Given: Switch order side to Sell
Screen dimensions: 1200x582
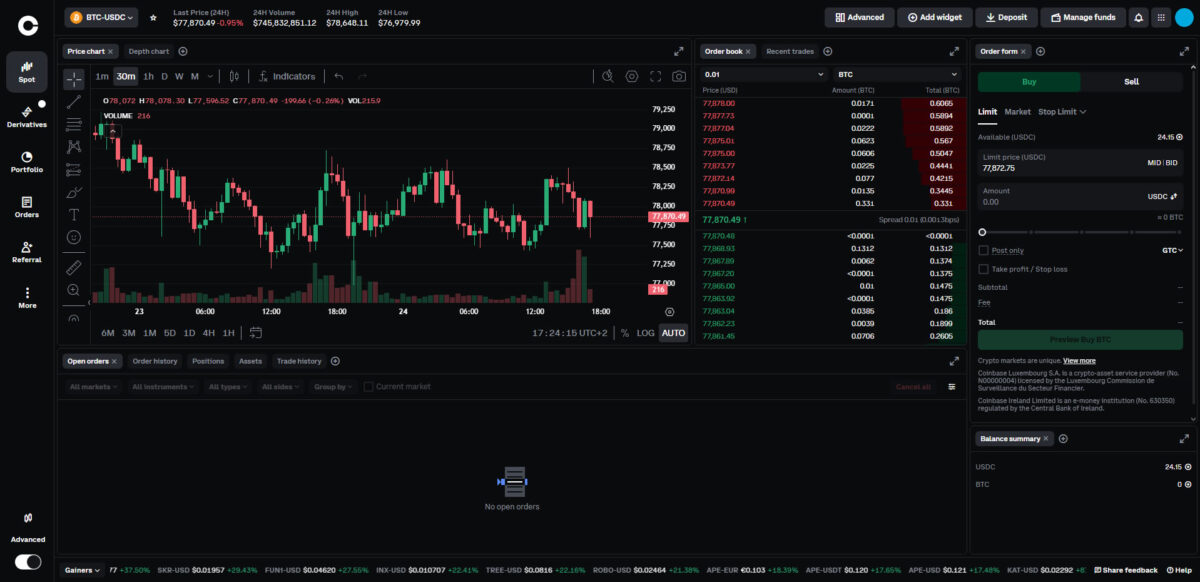Looking at the screenshot, I should [x=1131, y=82].
